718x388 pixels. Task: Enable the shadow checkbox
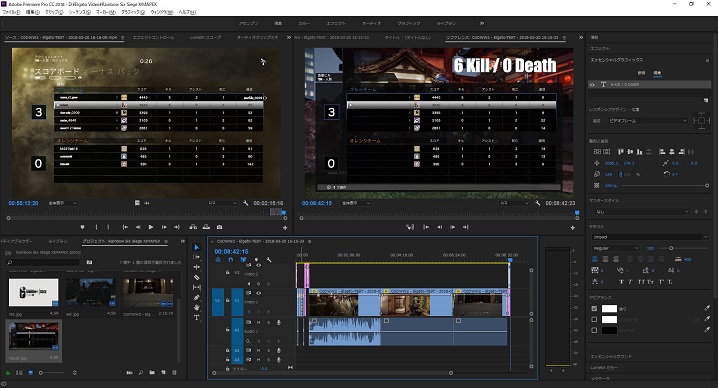coord(594,330)
